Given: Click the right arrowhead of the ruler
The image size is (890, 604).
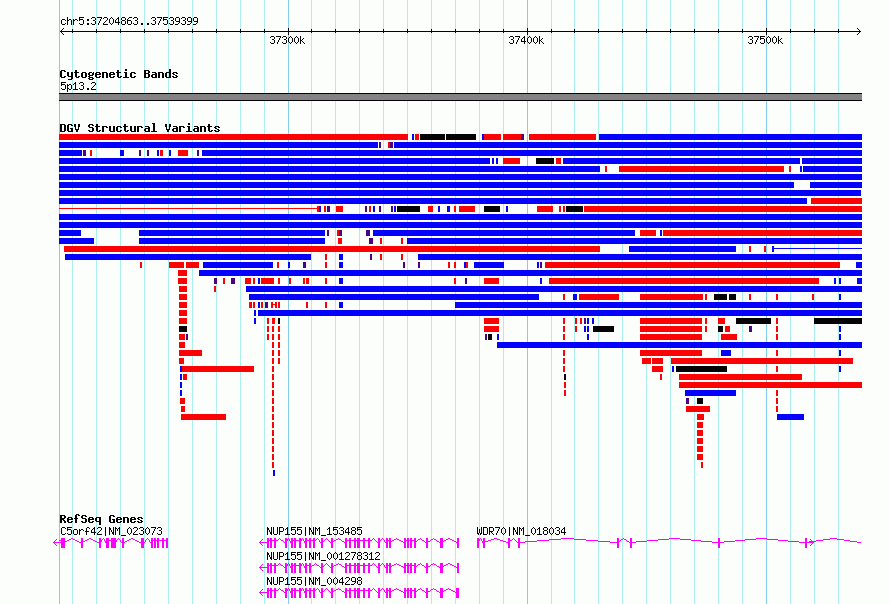Looking at the screenshot, I should click(x=859, y=31).
